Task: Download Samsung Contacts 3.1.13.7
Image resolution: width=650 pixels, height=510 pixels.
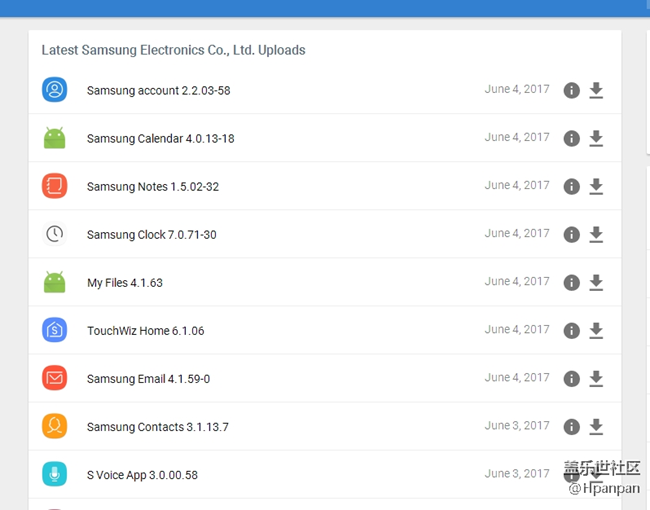Action: (596, 427)
